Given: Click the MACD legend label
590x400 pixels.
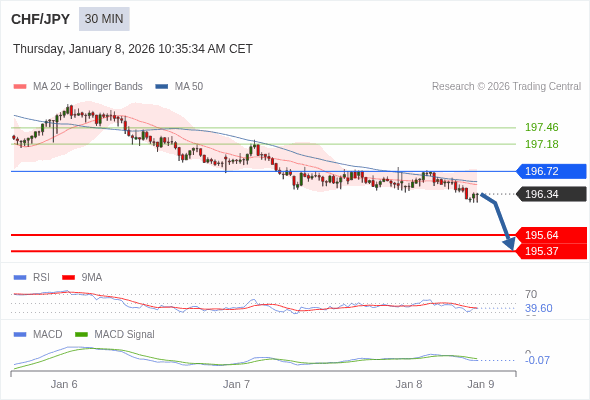Looking at the screenshot, I should pyautogui.click(x=48, y=335).
